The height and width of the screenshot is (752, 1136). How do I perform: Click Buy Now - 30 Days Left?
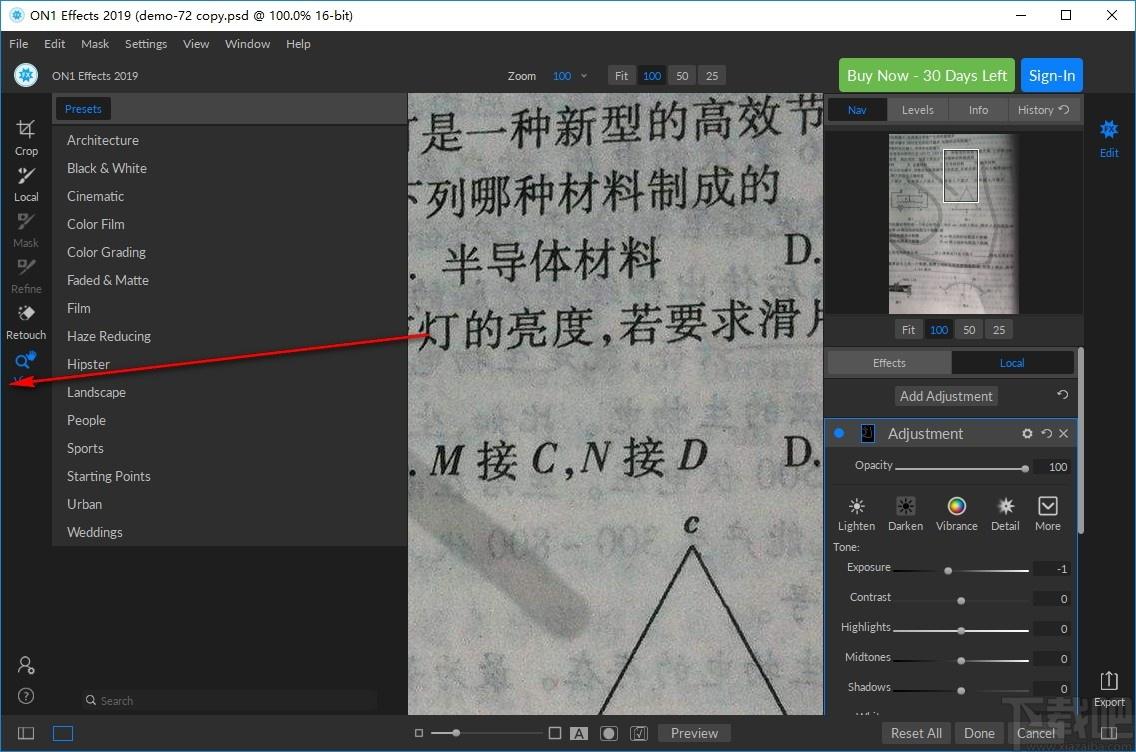[927, 75]
